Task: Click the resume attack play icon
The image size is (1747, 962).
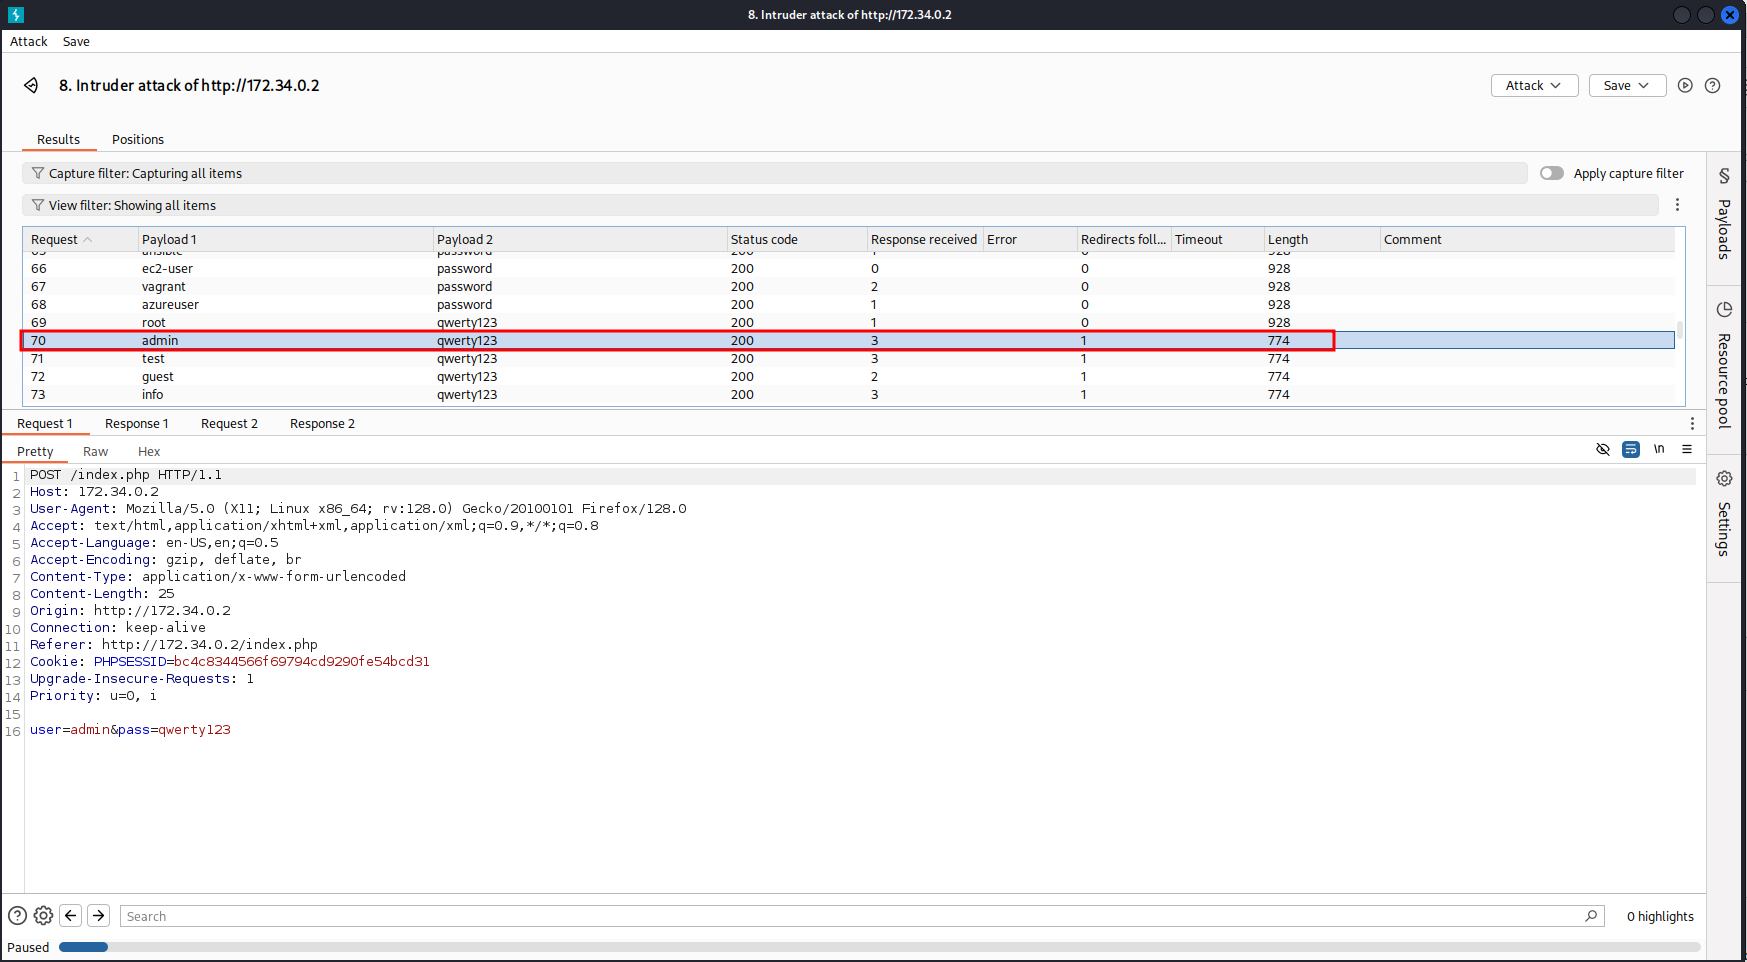Action: pyautogui.click(x=1685, y=85)
